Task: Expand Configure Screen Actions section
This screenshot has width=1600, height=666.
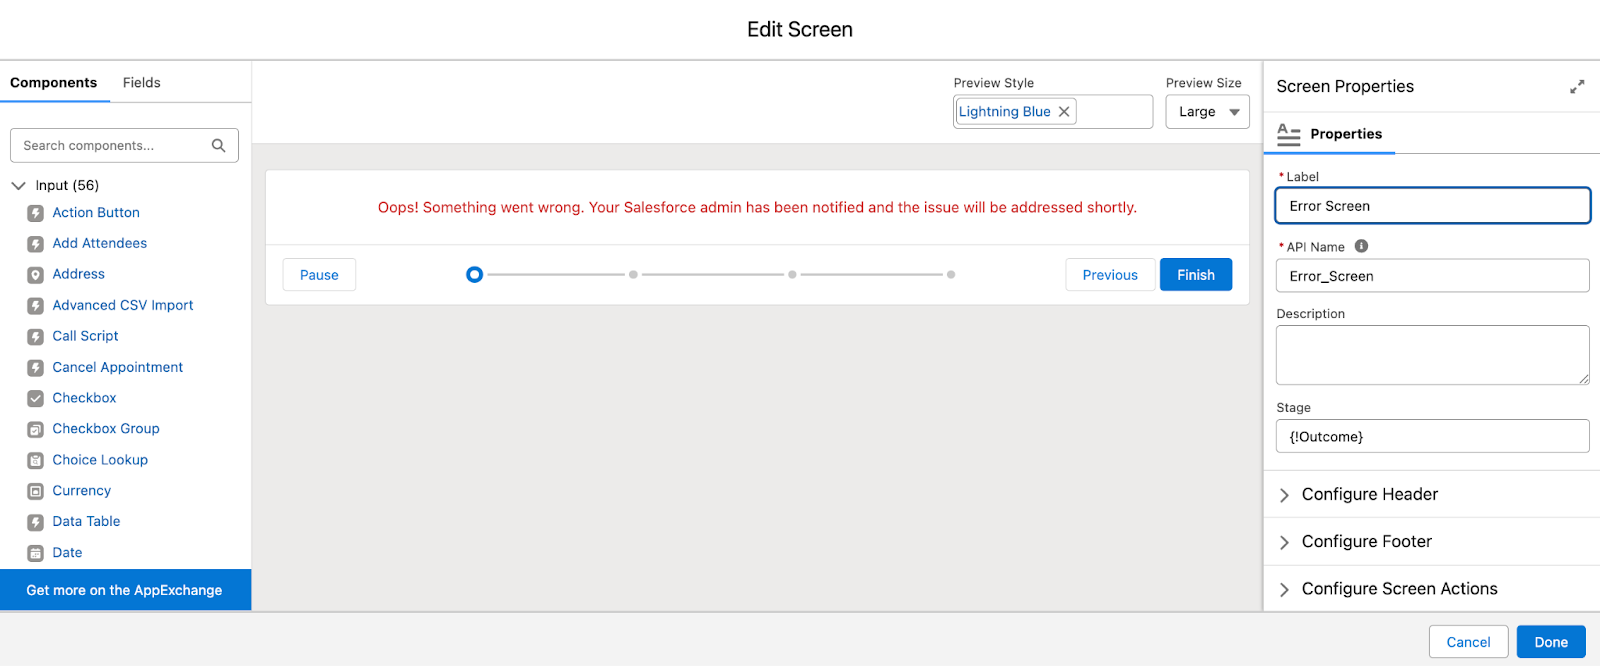Action: click(1285, 589)
